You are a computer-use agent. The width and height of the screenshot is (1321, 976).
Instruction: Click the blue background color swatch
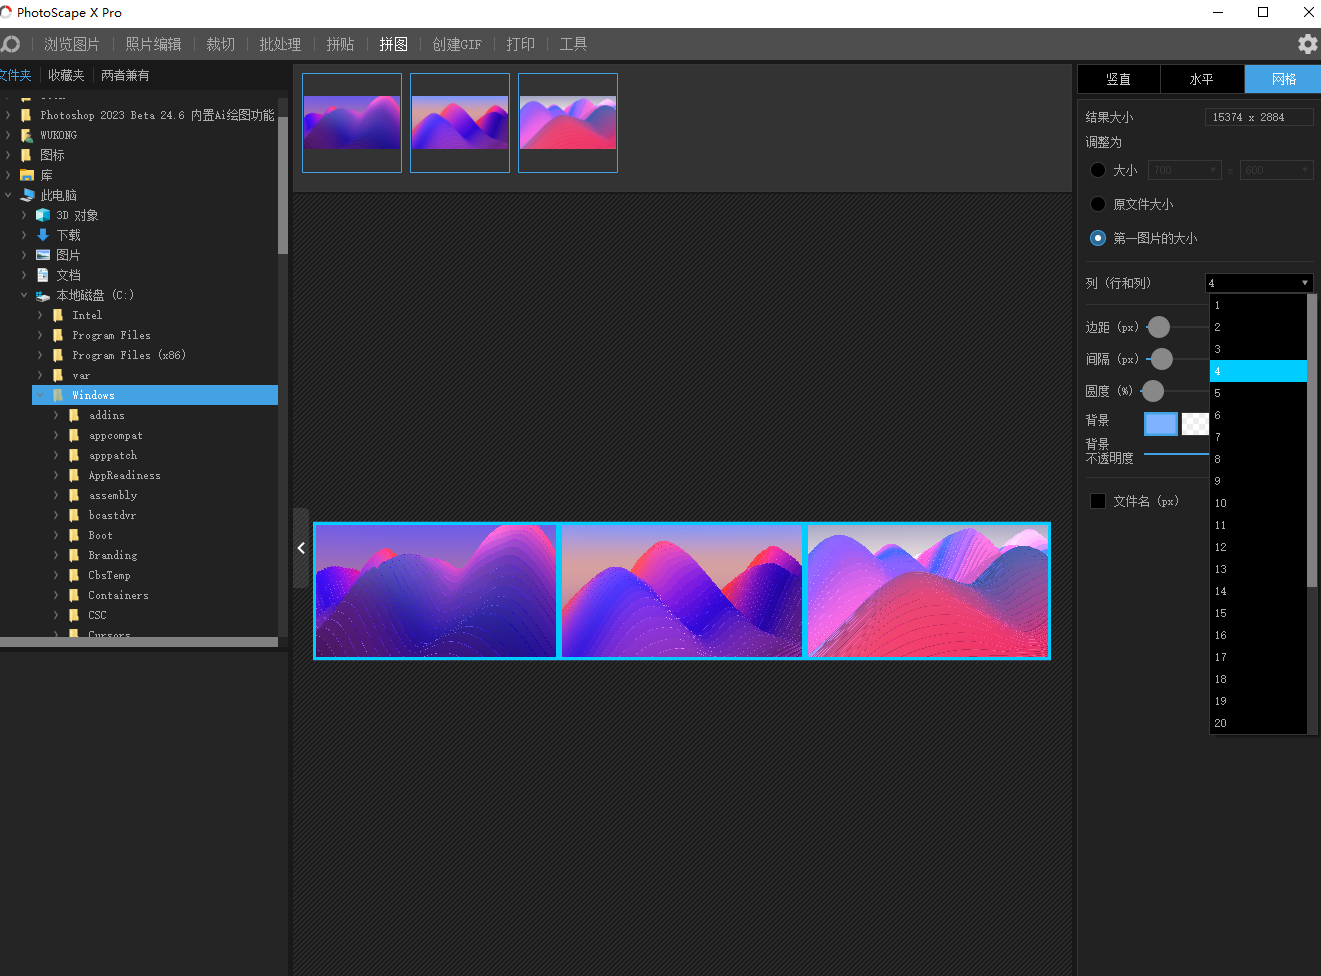point(1160,424)
